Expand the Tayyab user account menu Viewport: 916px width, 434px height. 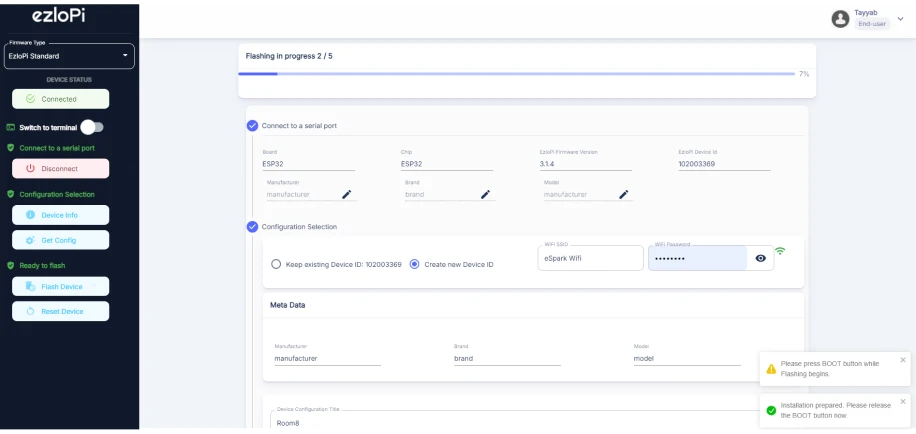(900, 18)
